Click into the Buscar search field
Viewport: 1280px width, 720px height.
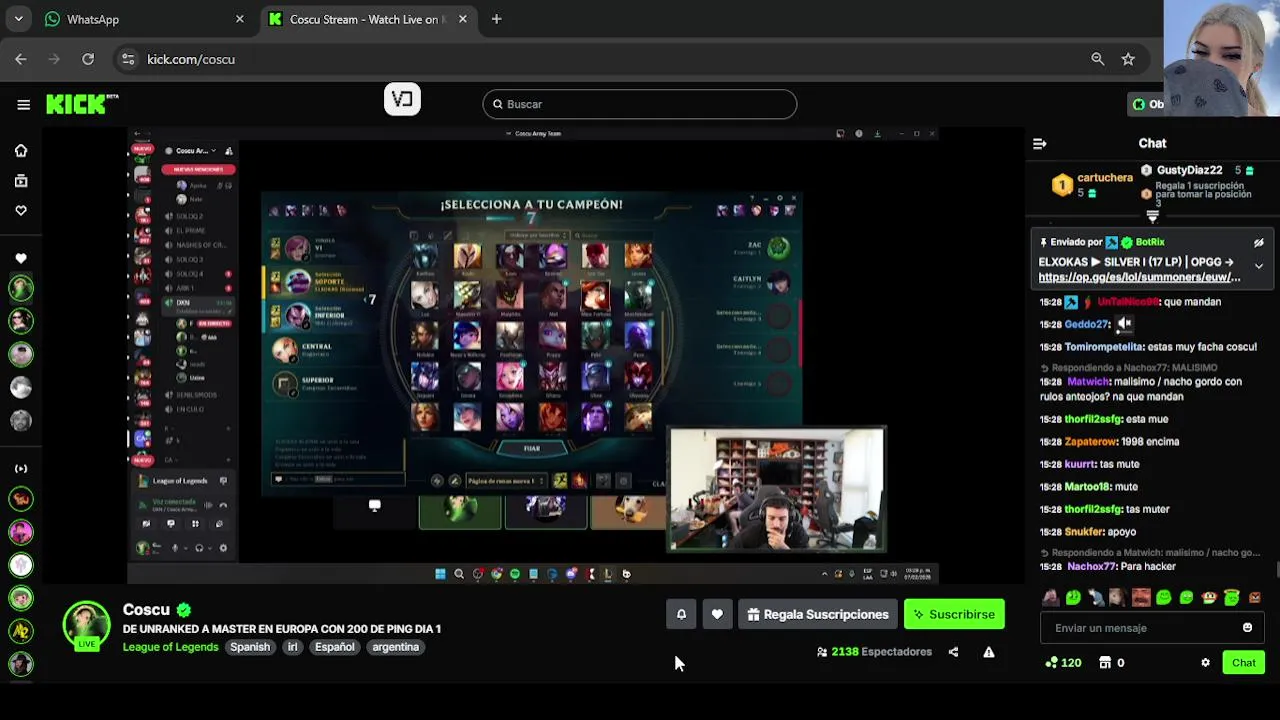click(640, 104)
